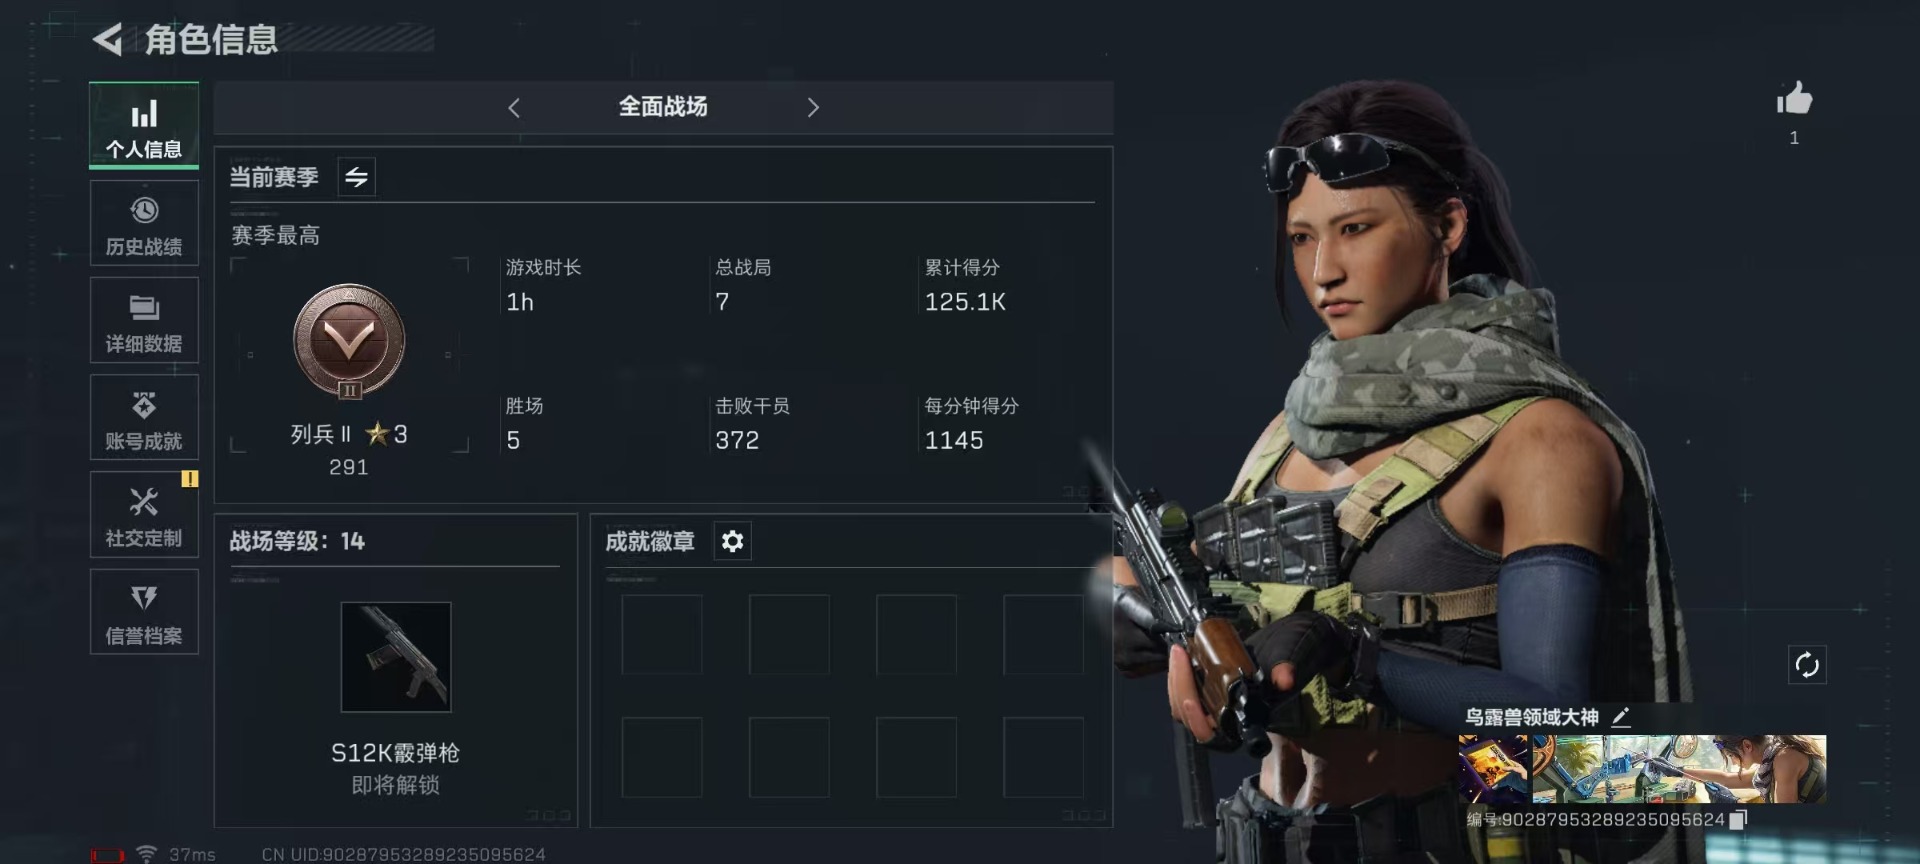
Task: Open the 账号成就 account achievements section
Action: point(144,418)
